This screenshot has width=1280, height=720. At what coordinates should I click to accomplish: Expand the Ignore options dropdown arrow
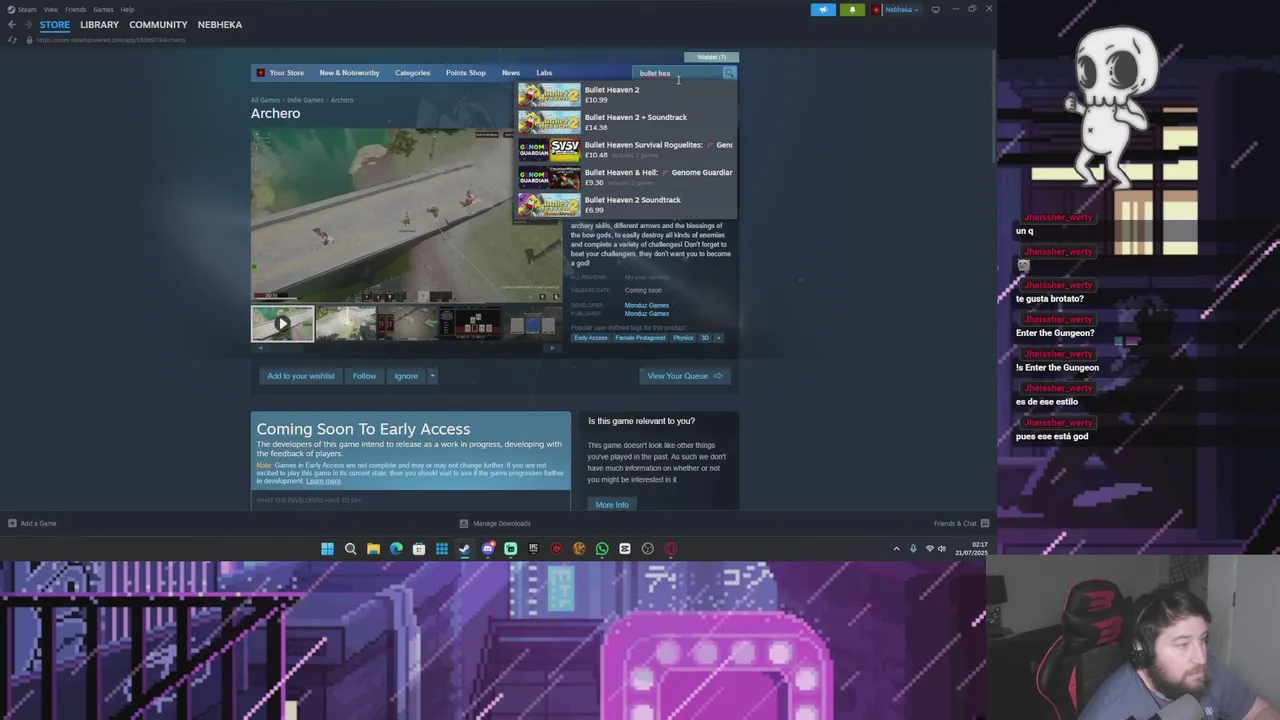pyautogui.click(x=432, y=376)
